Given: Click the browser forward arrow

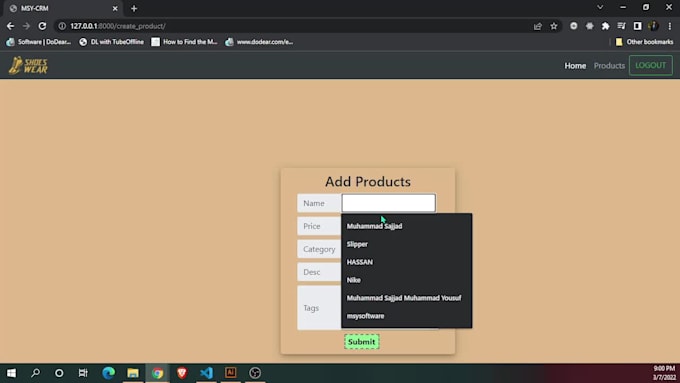Looking at the screenshot, I should [26, 26].
